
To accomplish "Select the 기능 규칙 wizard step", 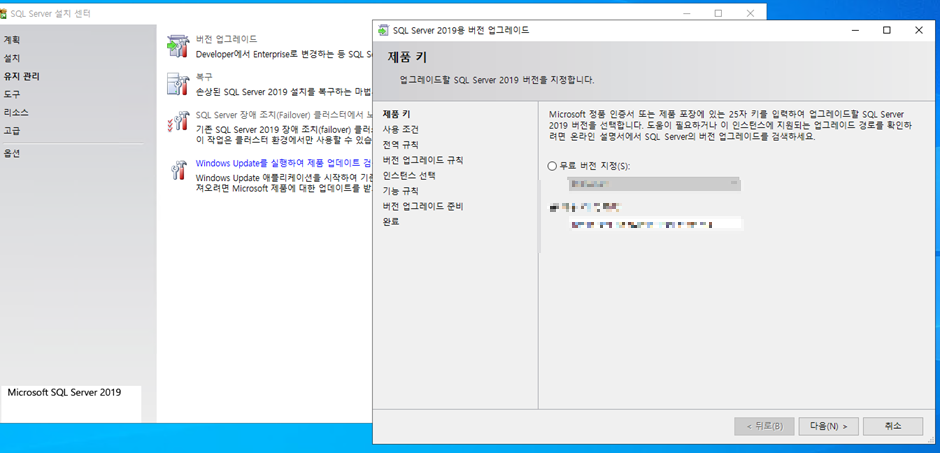I will click(x=401, y=191).
